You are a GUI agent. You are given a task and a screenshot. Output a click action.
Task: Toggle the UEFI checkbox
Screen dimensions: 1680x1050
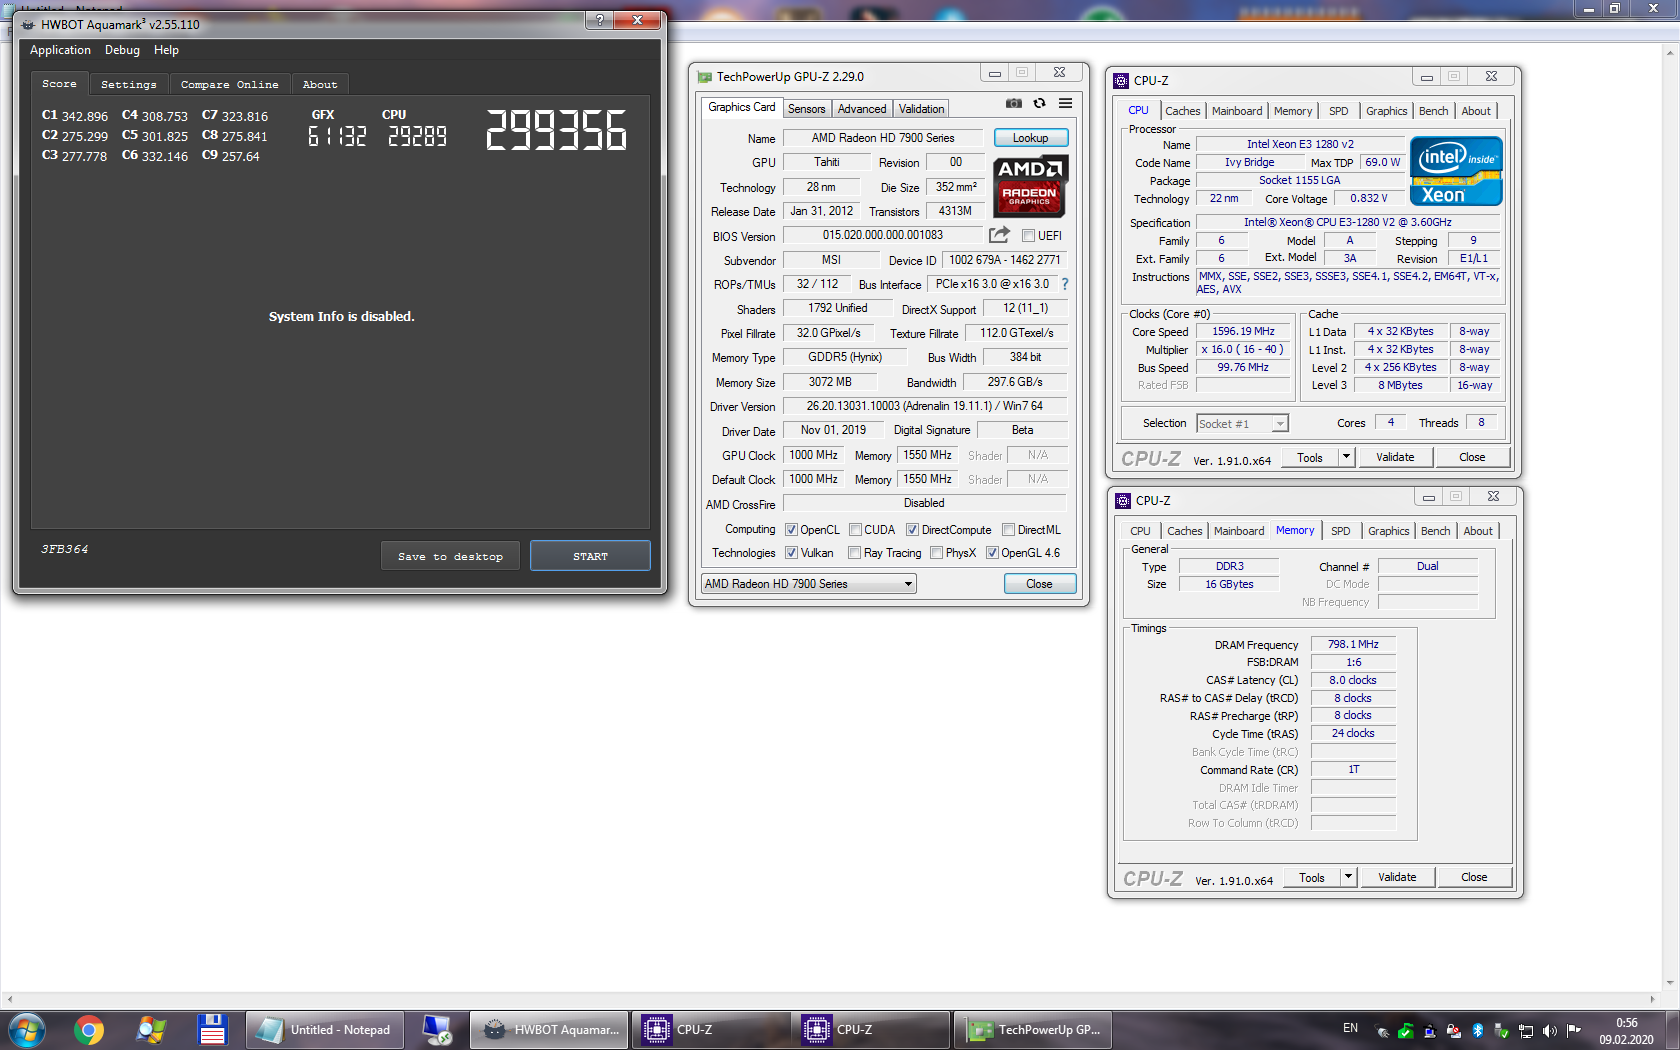[1028, 236]
